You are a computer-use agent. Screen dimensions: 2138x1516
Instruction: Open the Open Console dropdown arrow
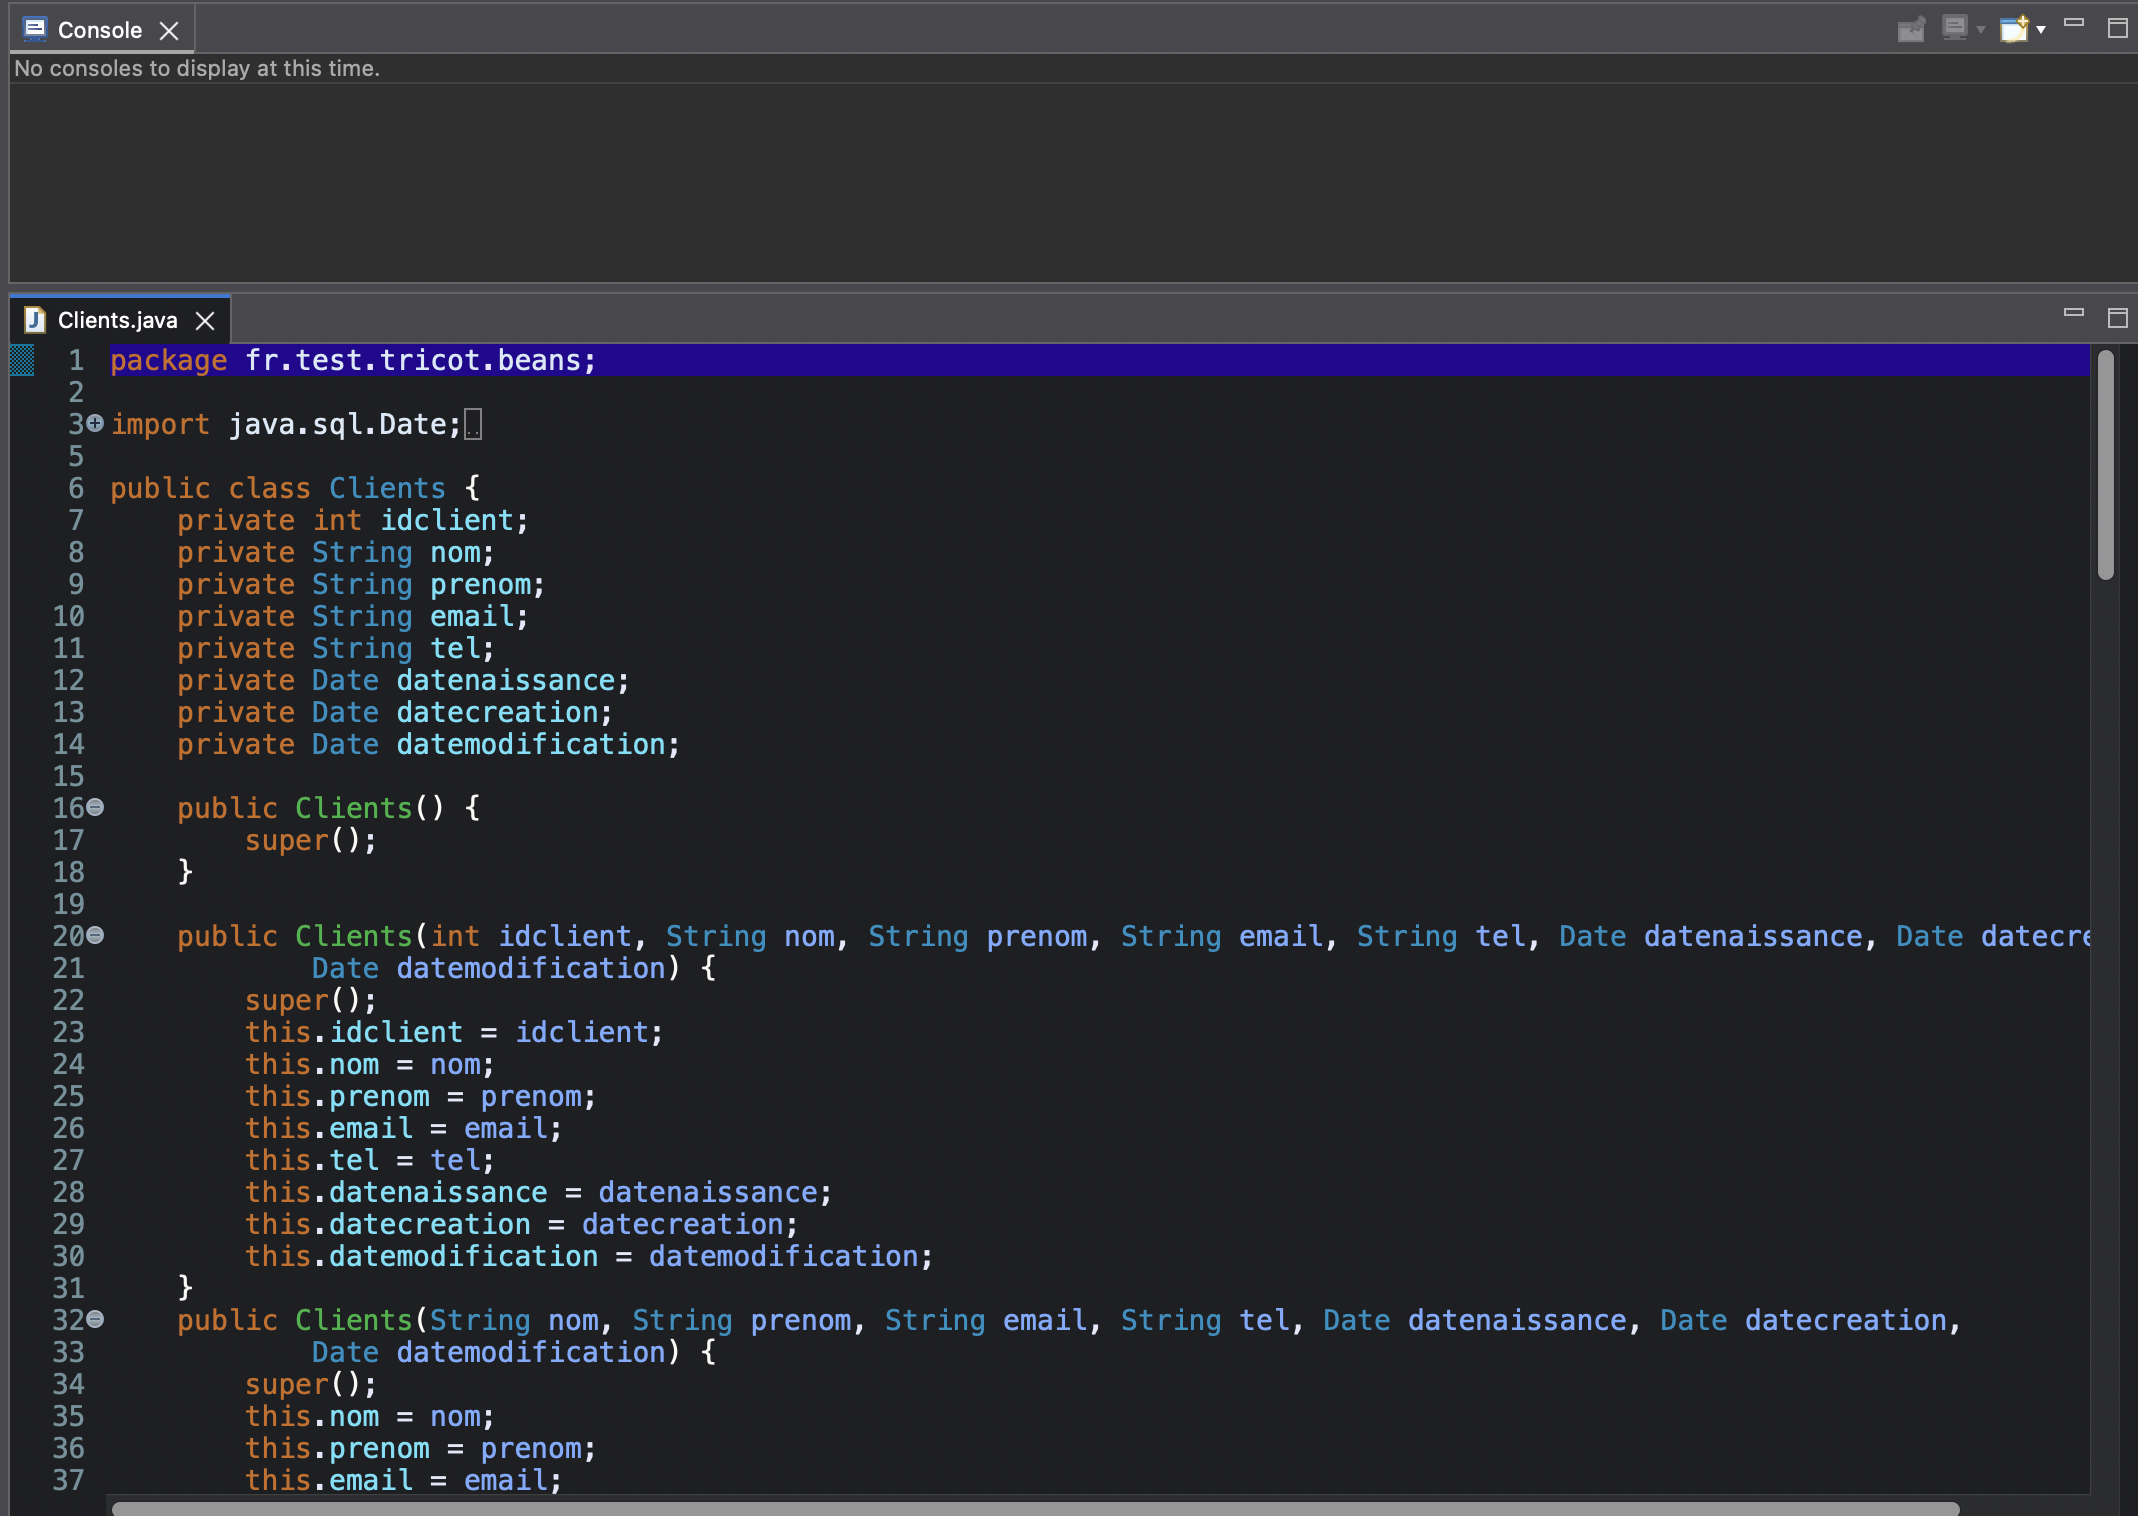tap(2041, 30)
